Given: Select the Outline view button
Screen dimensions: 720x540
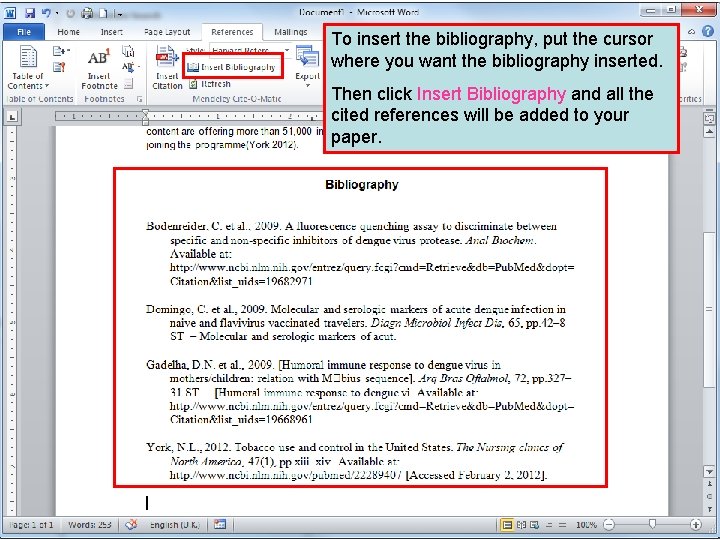Looking at the screenshot, I should tap(549, 524).
